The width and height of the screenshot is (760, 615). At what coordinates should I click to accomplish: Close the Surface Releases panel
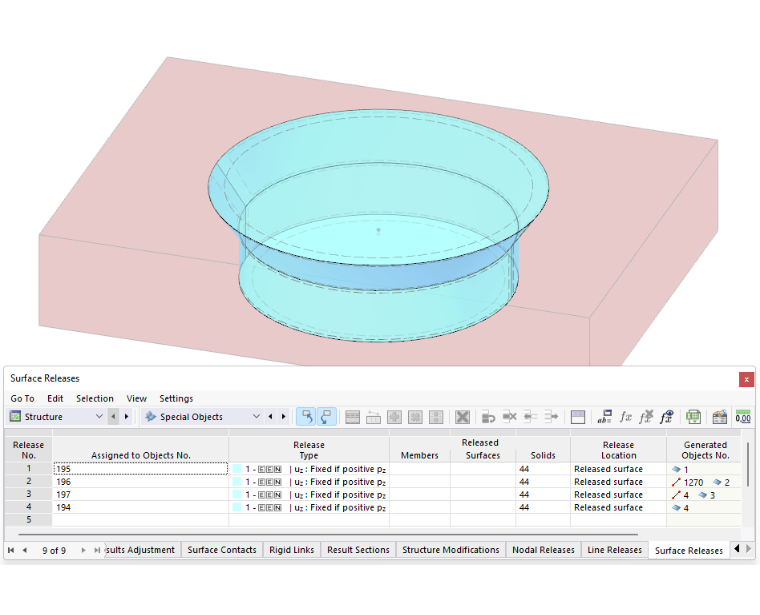[x=746, y=379]
